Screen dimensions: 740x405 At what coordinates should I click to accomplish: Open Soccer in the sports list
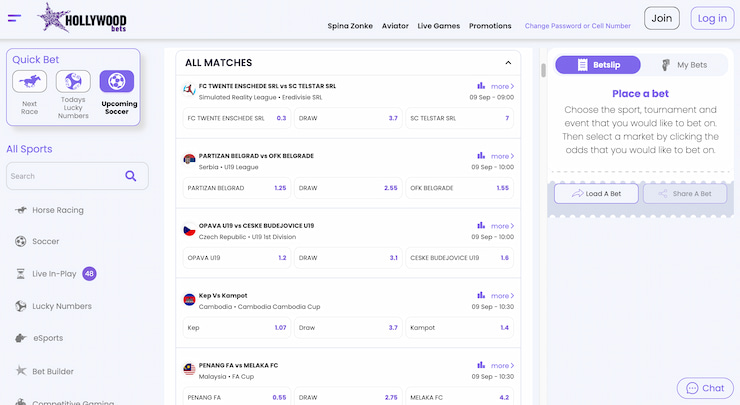tap(45, 241)
